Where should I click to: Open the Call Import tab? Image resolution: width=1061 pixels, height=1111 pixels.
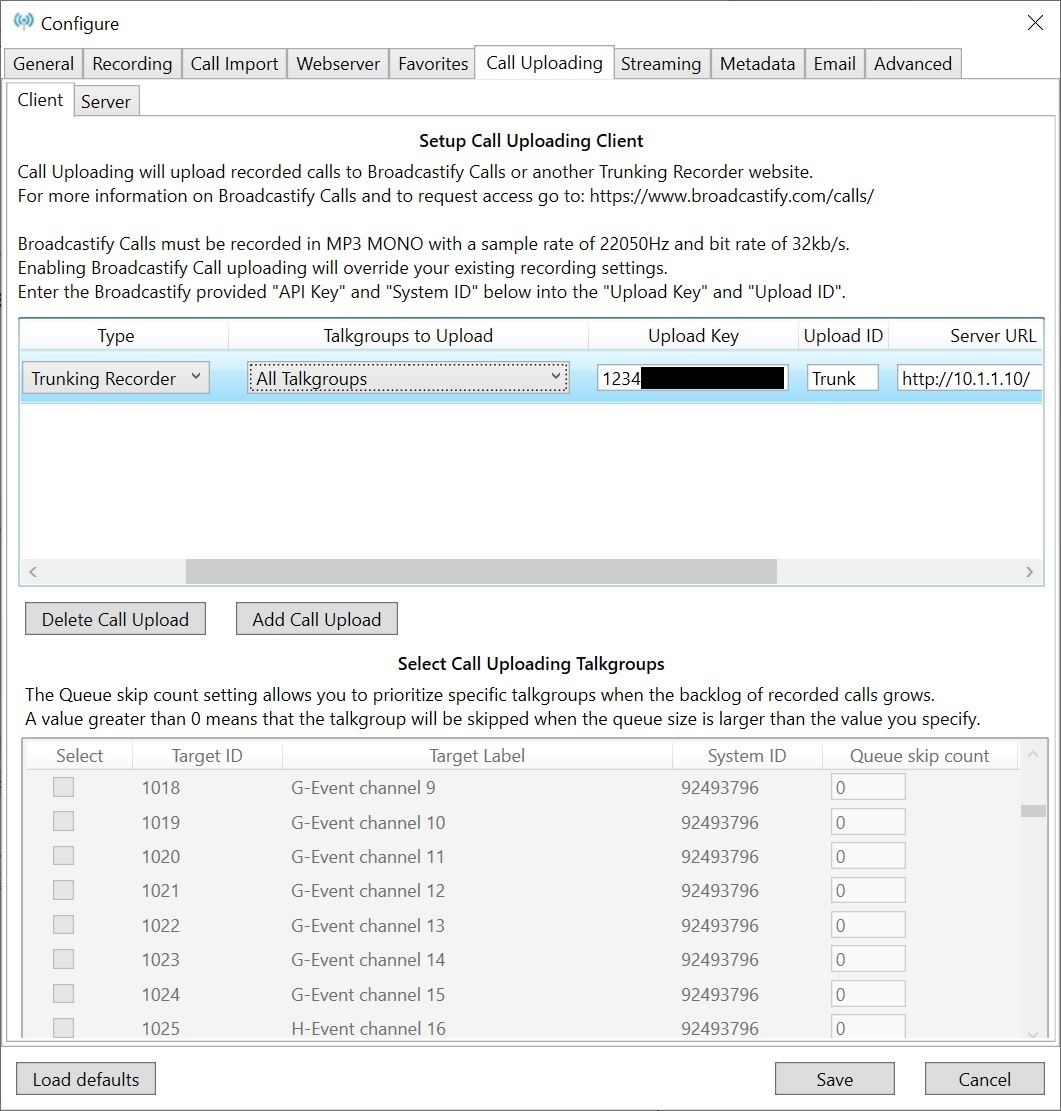point(235,64)
